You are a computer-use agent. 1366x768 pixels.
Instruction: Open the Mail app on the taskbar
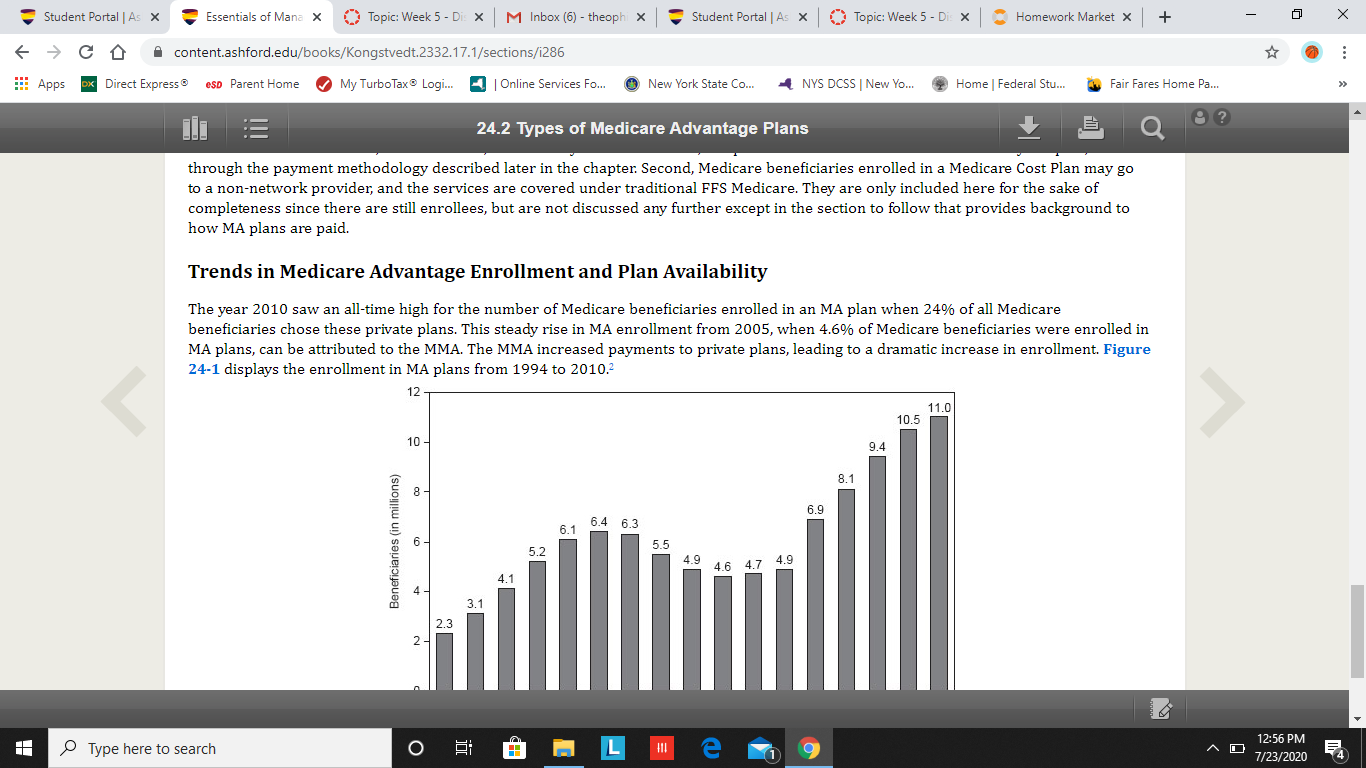[762, 749]
